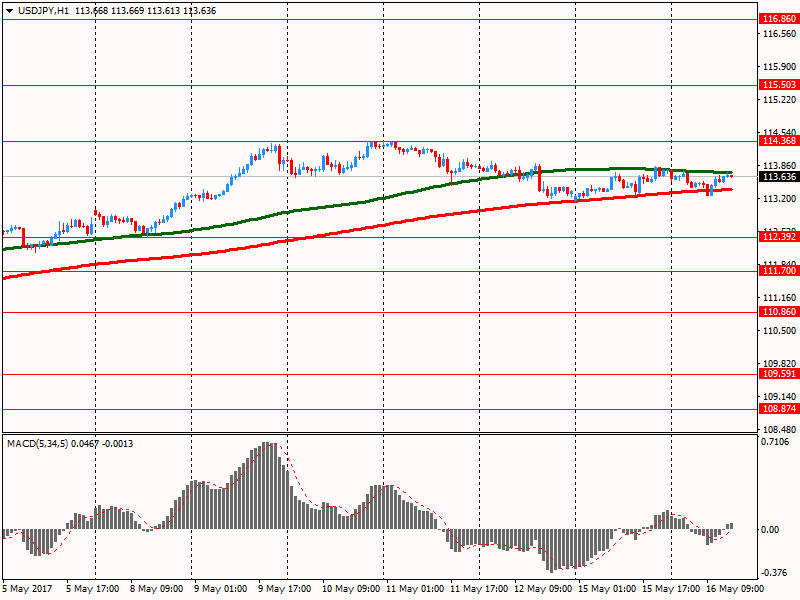Image resolution: width=800 pixels, height=600 pixels.
Task: Click the 110.500 price scale value
Action: (779, 331)
